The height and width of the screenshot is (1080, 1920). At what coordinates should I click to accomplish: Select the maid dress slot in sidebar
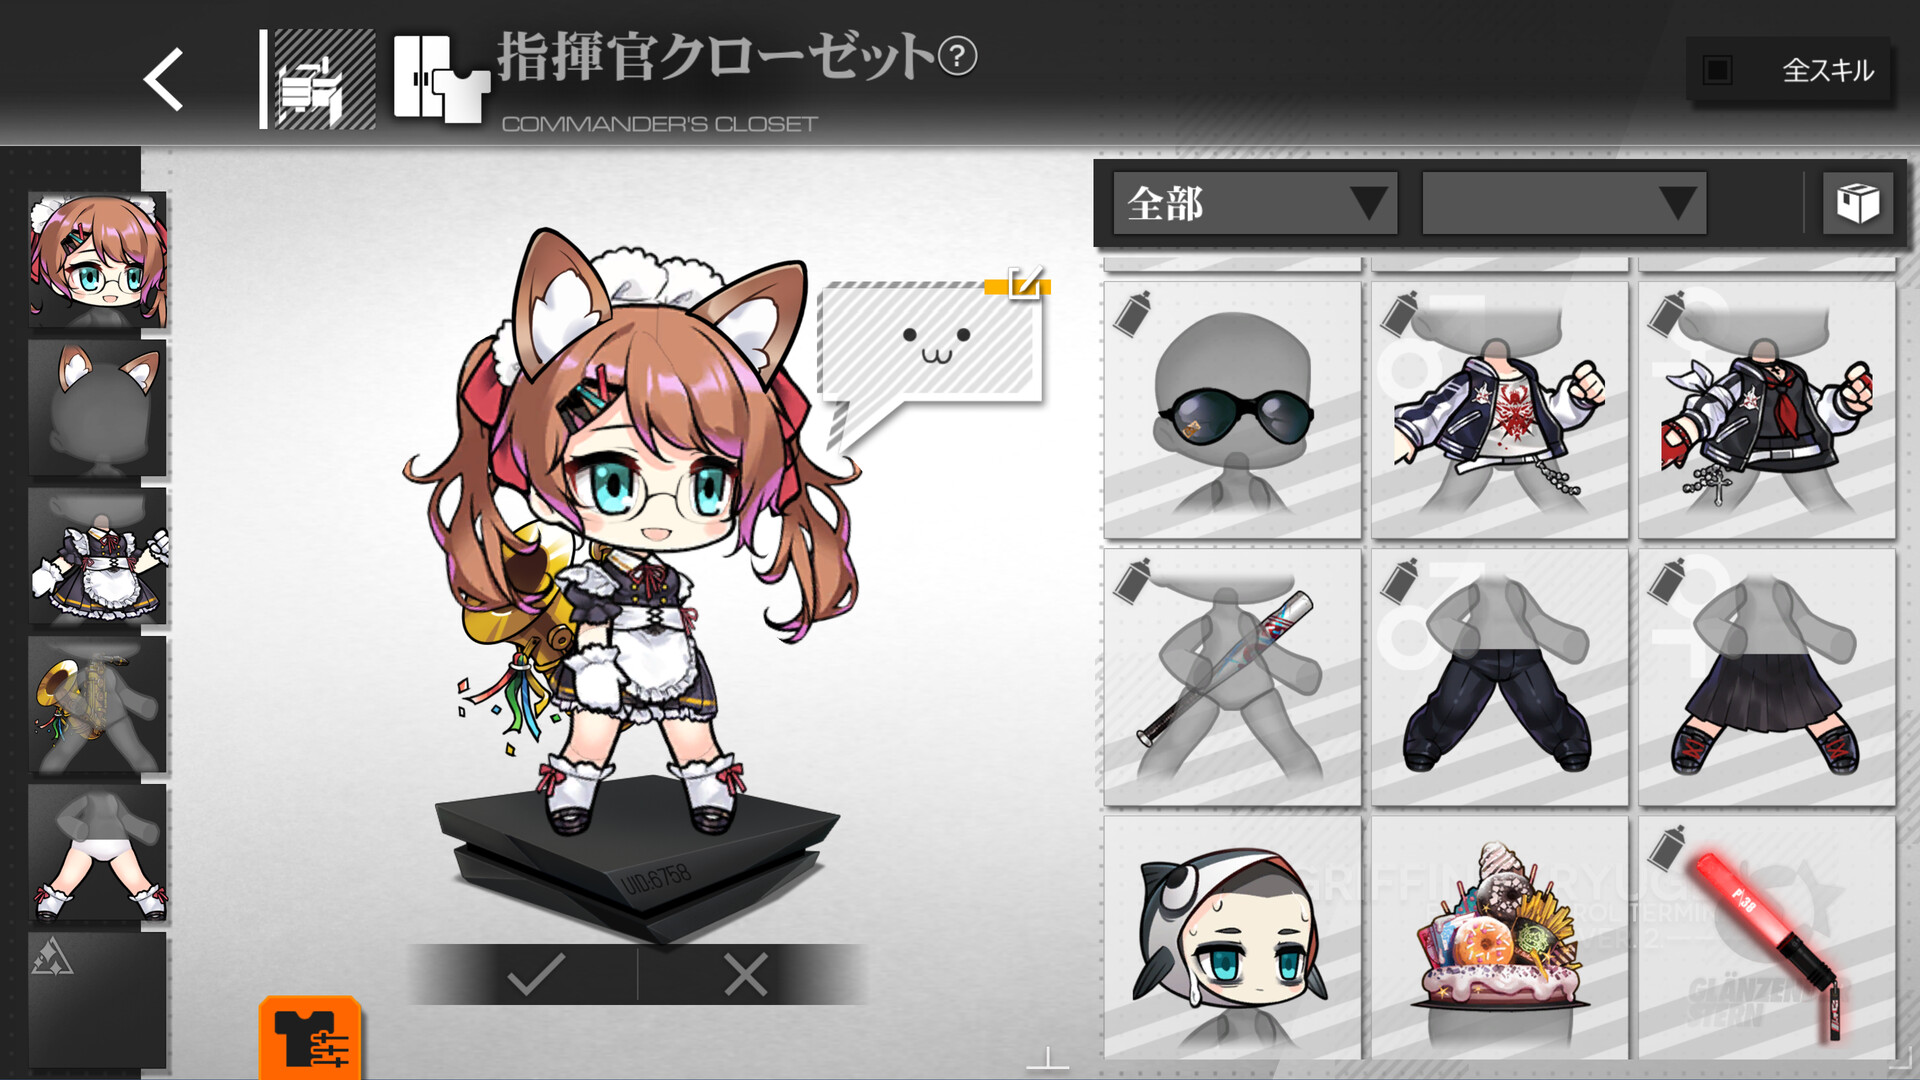(97, 556)
